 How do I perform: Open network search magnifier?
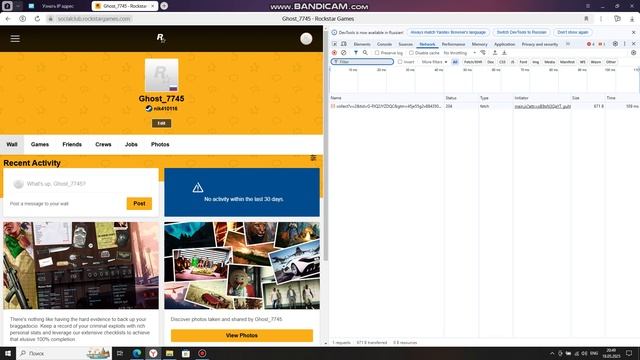pos(365,53)
